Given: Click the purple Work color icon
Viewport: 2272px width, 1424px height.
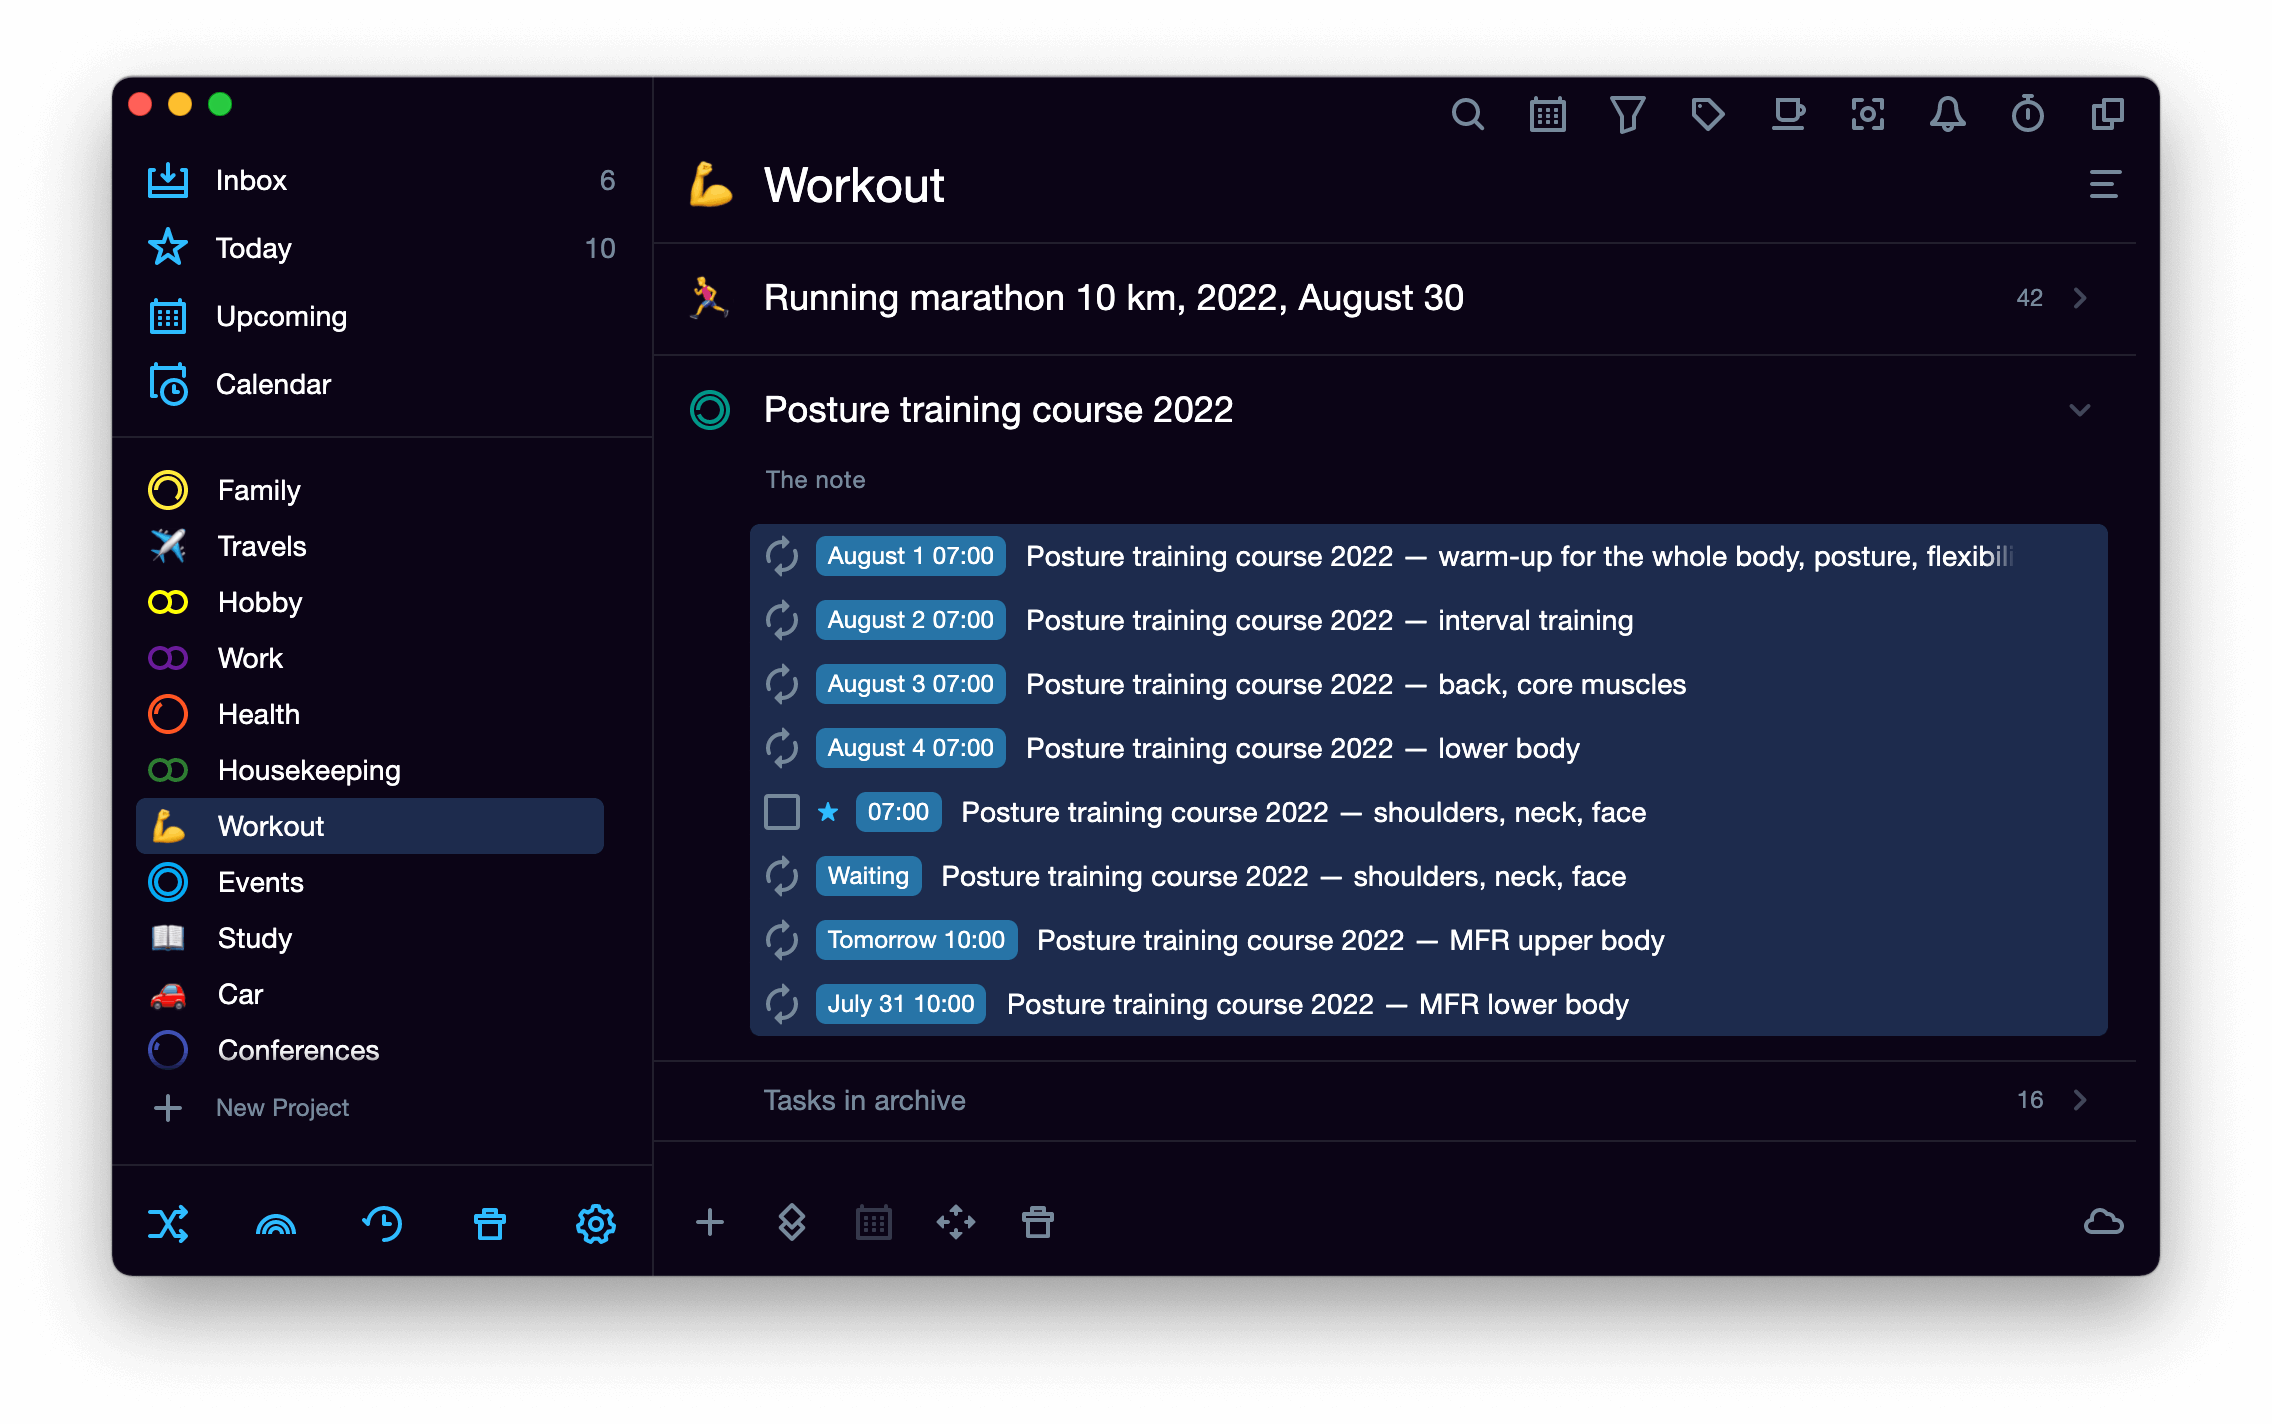Looking at the screenshot, I should (x=168, y=658).
